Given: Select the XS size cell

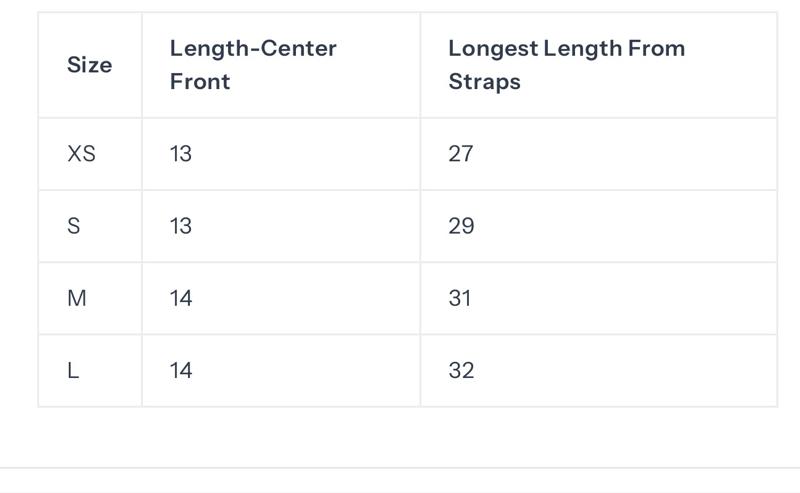Looking at the screenshot, I should pos(81,154).
